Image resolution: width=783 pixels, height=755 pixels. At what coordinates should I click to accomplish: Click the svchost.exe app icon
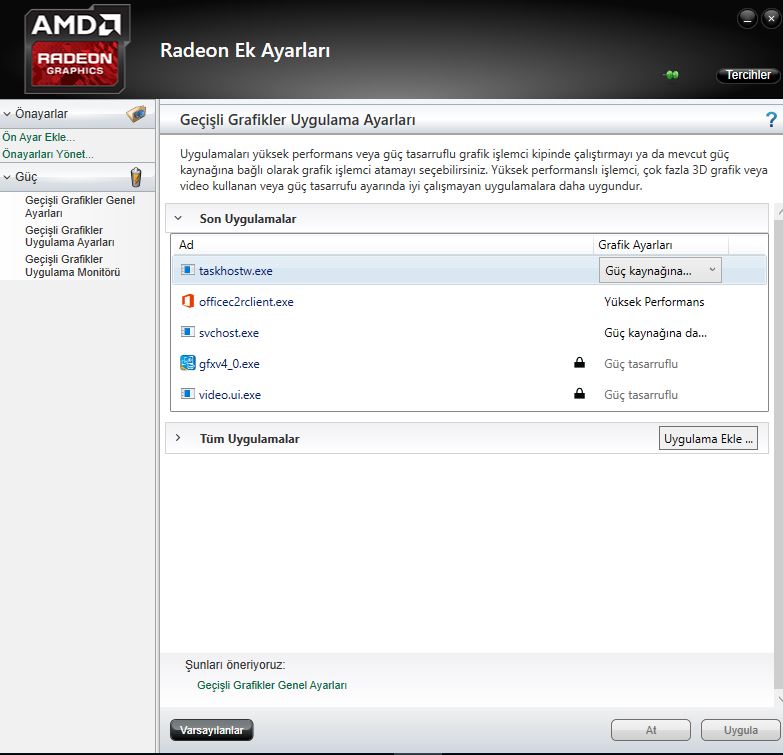(x=187, y=332)
